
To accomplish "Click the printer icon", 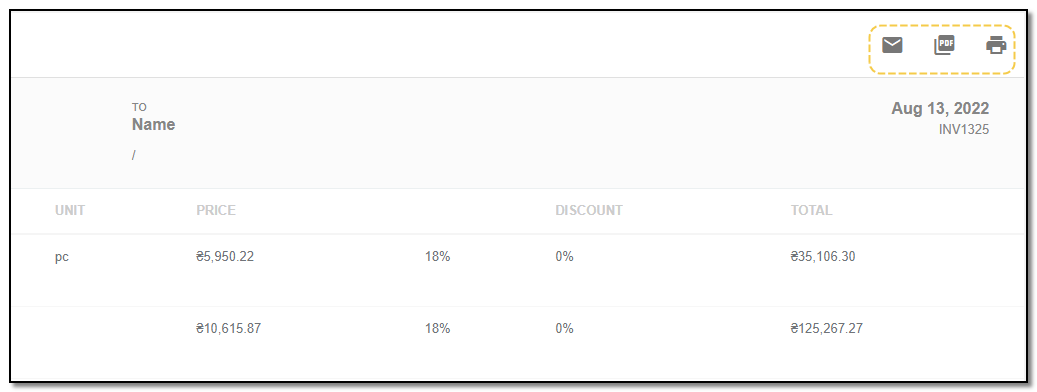I will (996, 46).
